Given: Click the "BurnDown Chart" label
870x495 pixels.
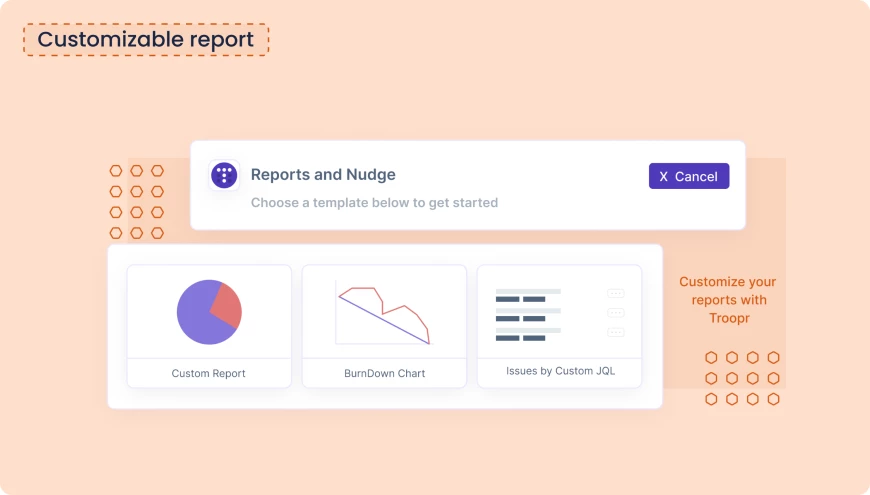Looking at the screenshot, I should 385,373.
